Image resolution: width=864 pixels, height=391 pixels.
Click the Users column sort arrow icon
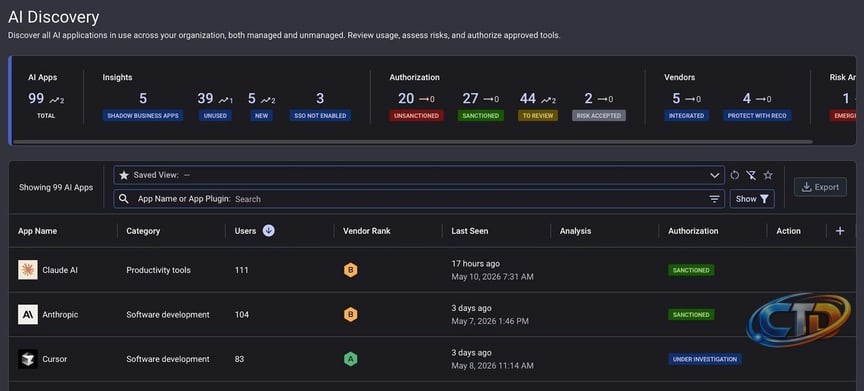pos(268,231)
